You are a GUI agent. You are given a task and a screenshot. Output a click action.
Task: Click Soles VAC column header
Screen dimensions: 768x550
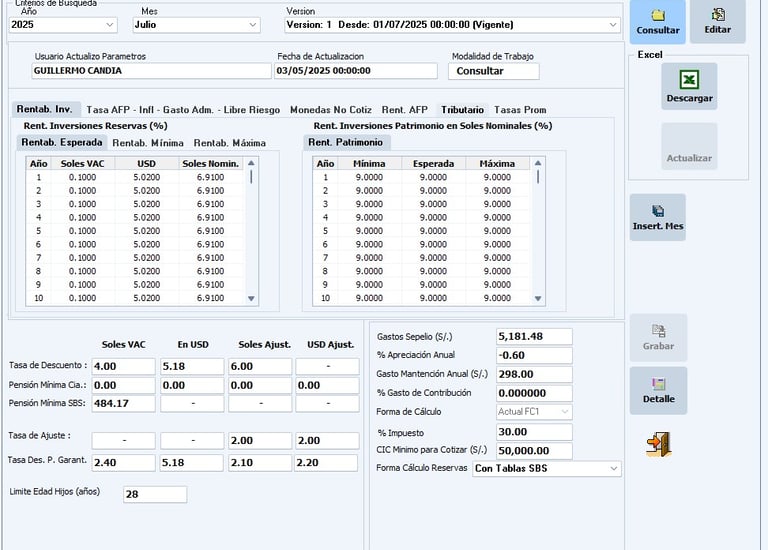[82, 164]
